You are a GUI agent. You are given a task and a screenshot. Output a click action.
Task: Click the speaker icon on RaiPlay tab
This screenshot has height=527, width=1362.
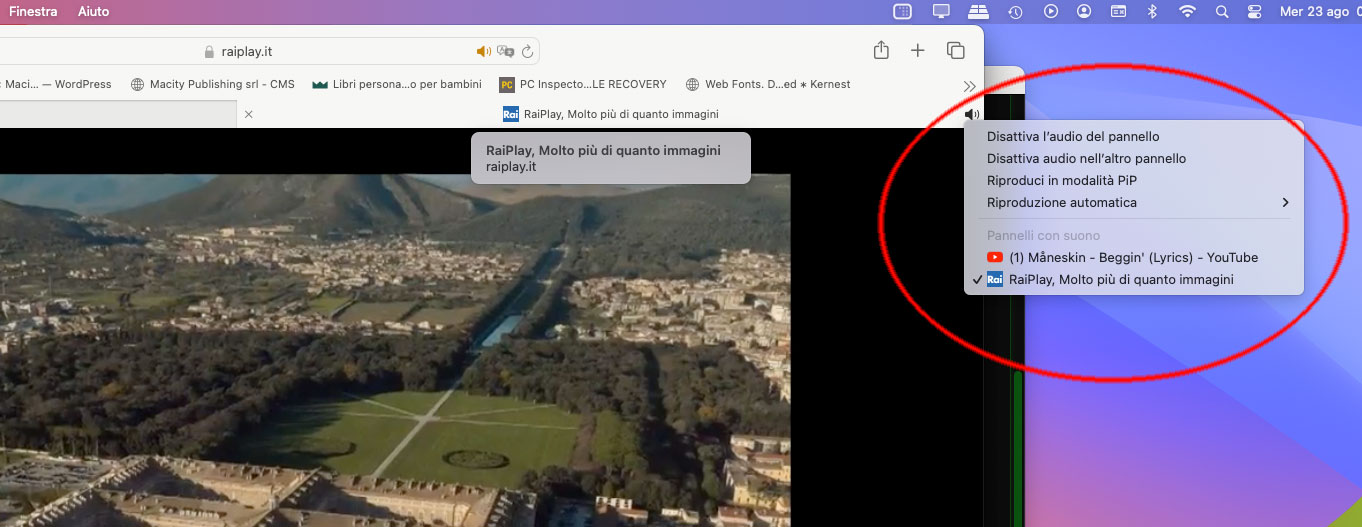[x=971, y=114]
